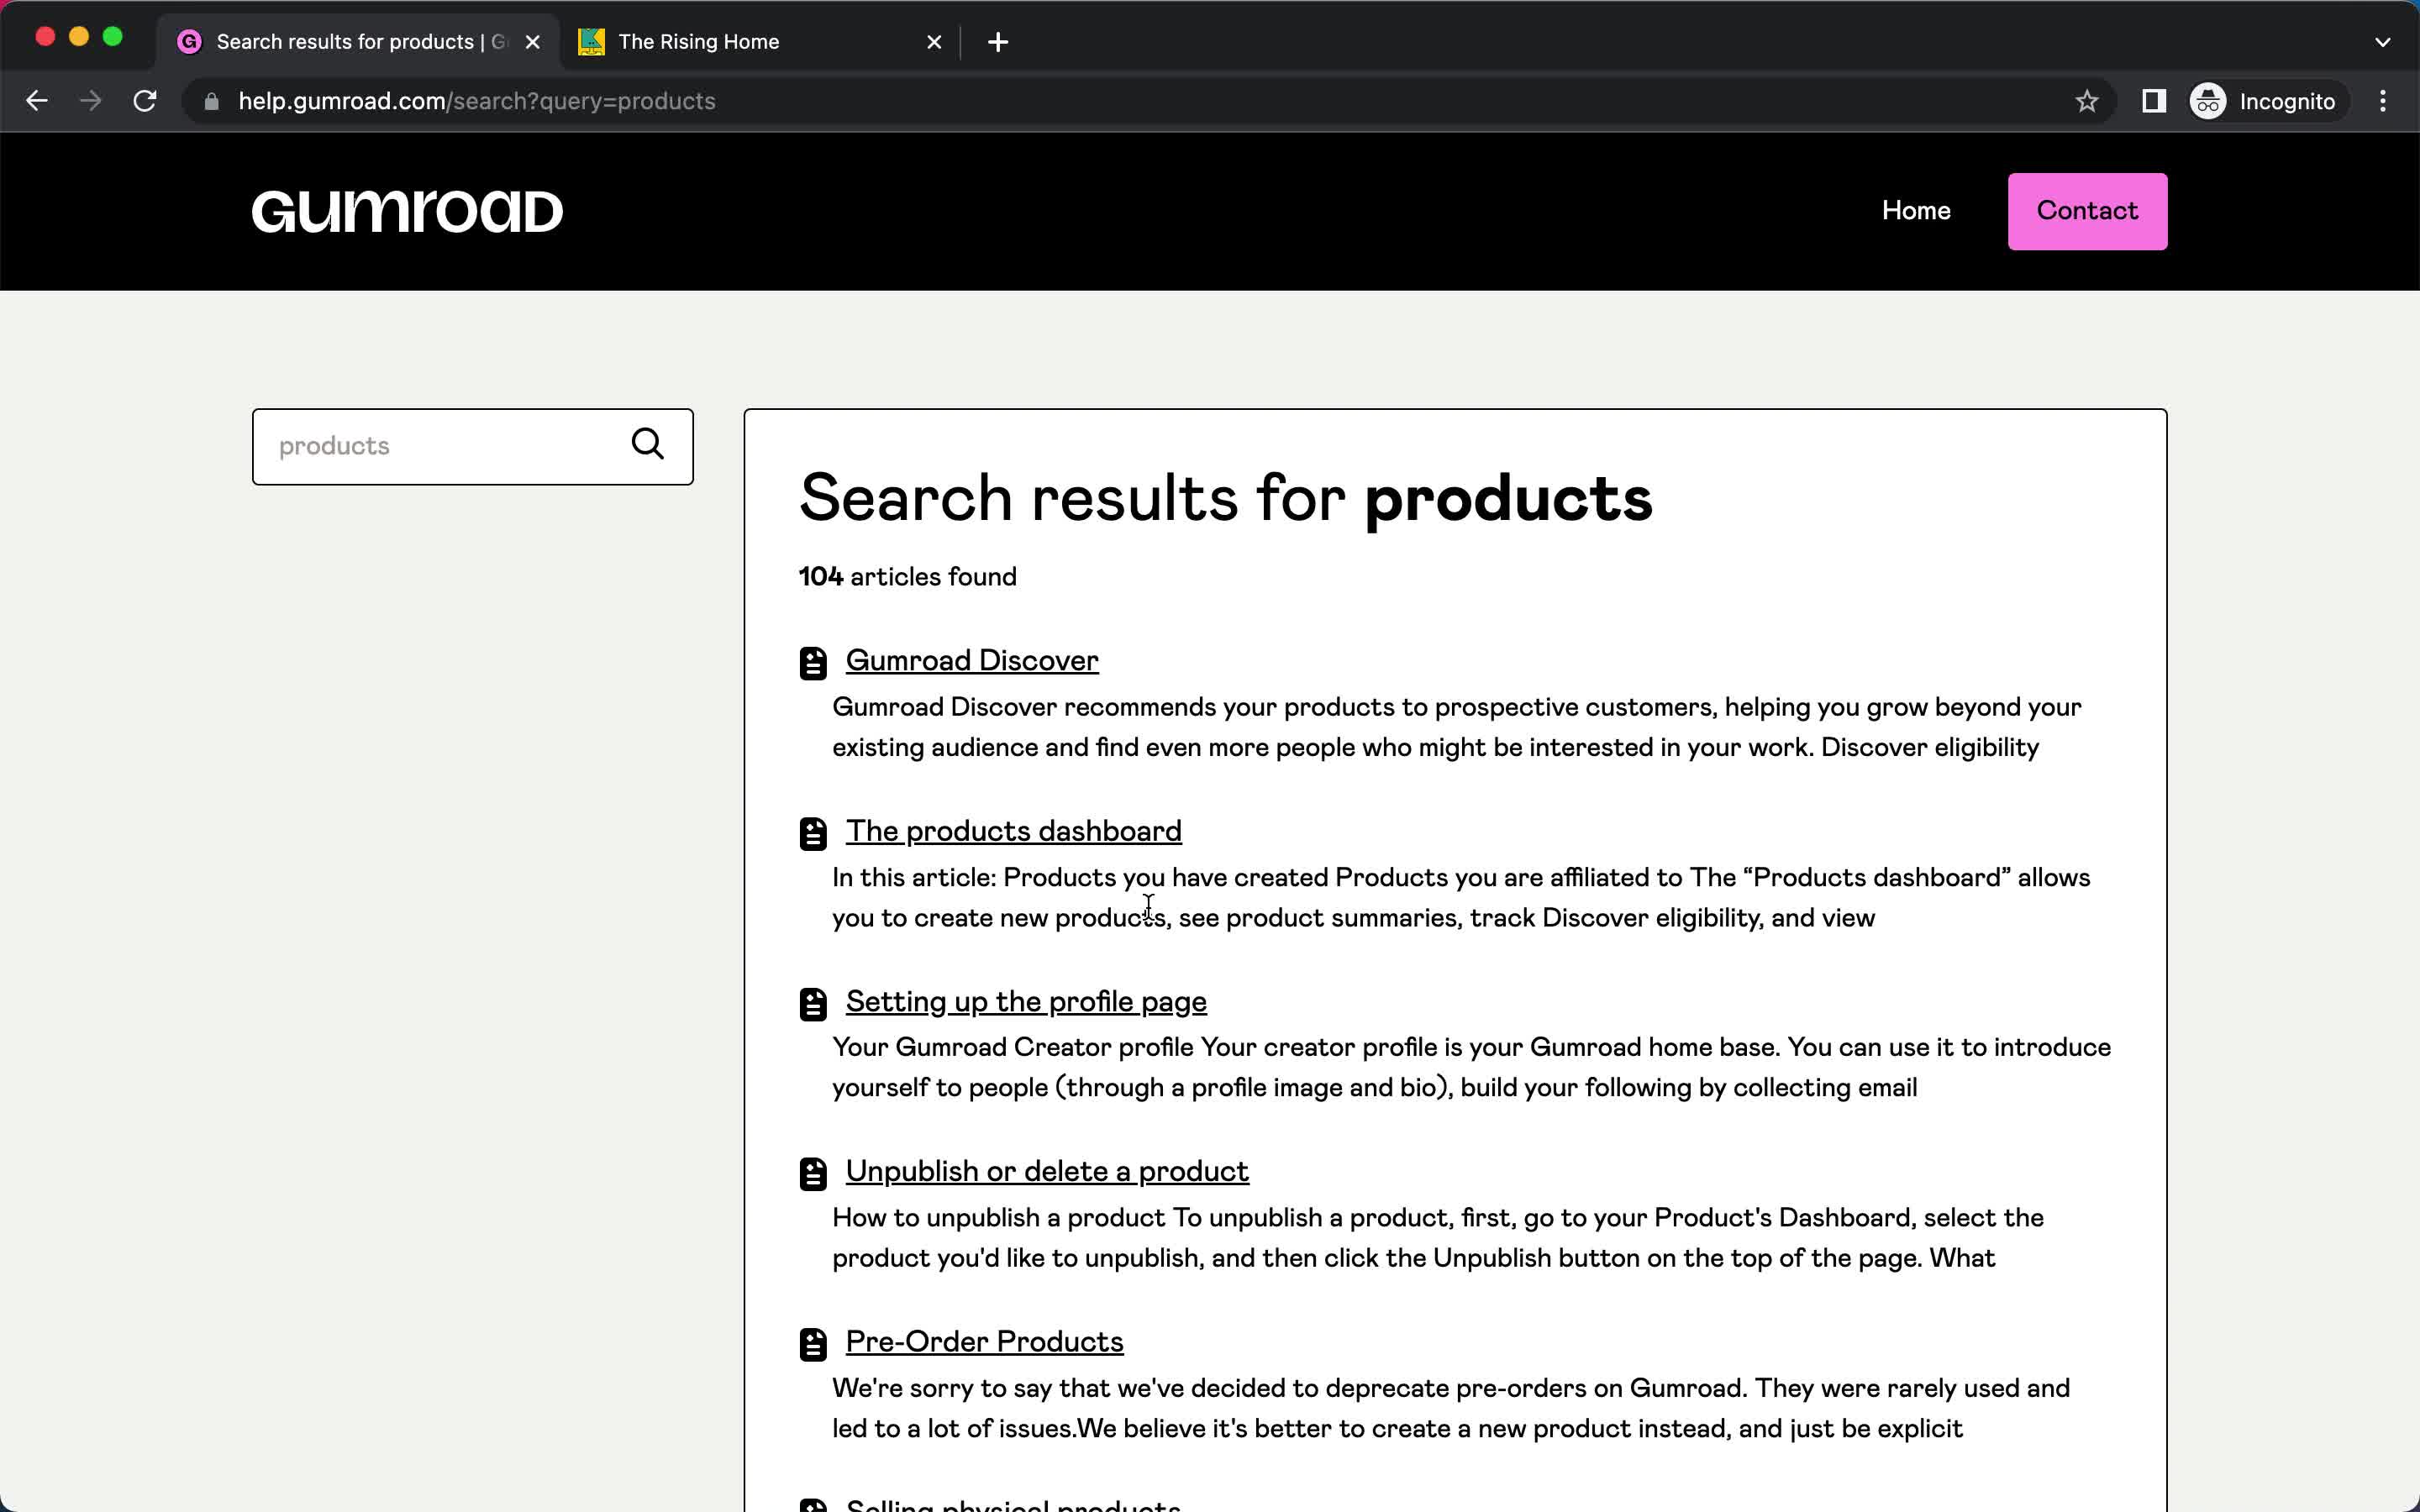
Task: Click the document icon next to products dashboard
Action: tap(810, 832)
